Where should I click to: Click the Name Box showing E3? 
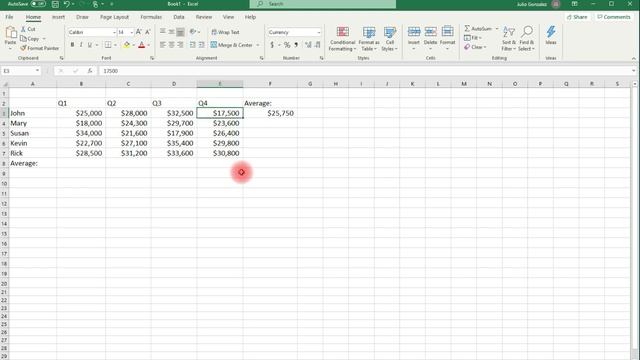(20, 71)
